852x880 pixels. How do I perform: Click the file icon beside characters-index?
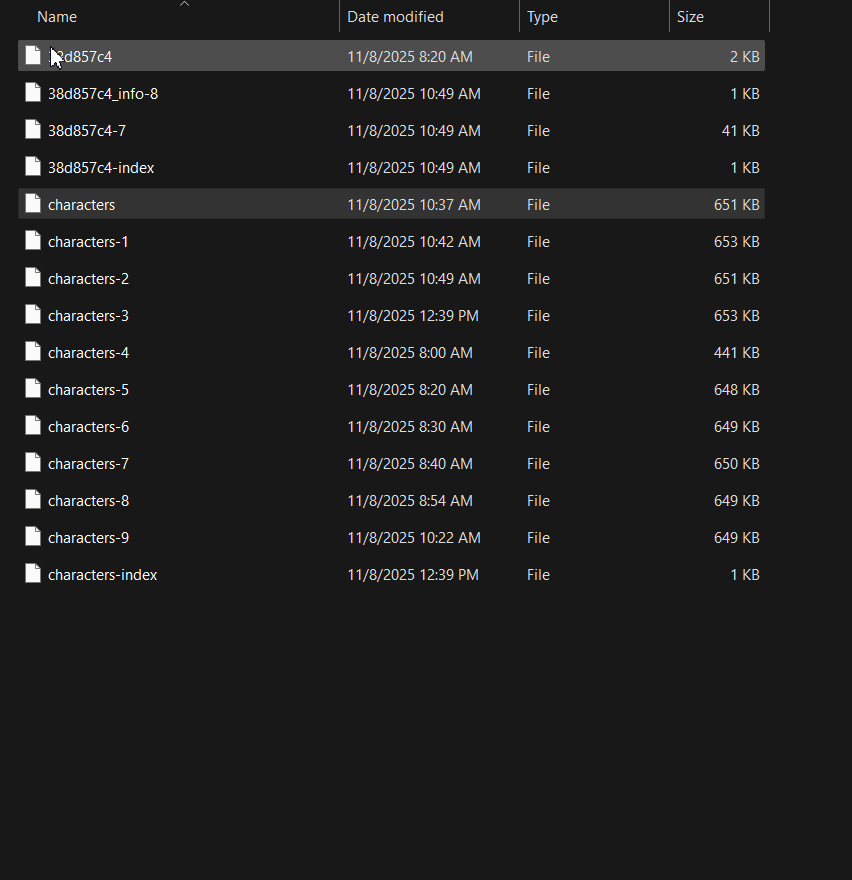[x=33, y=574]
